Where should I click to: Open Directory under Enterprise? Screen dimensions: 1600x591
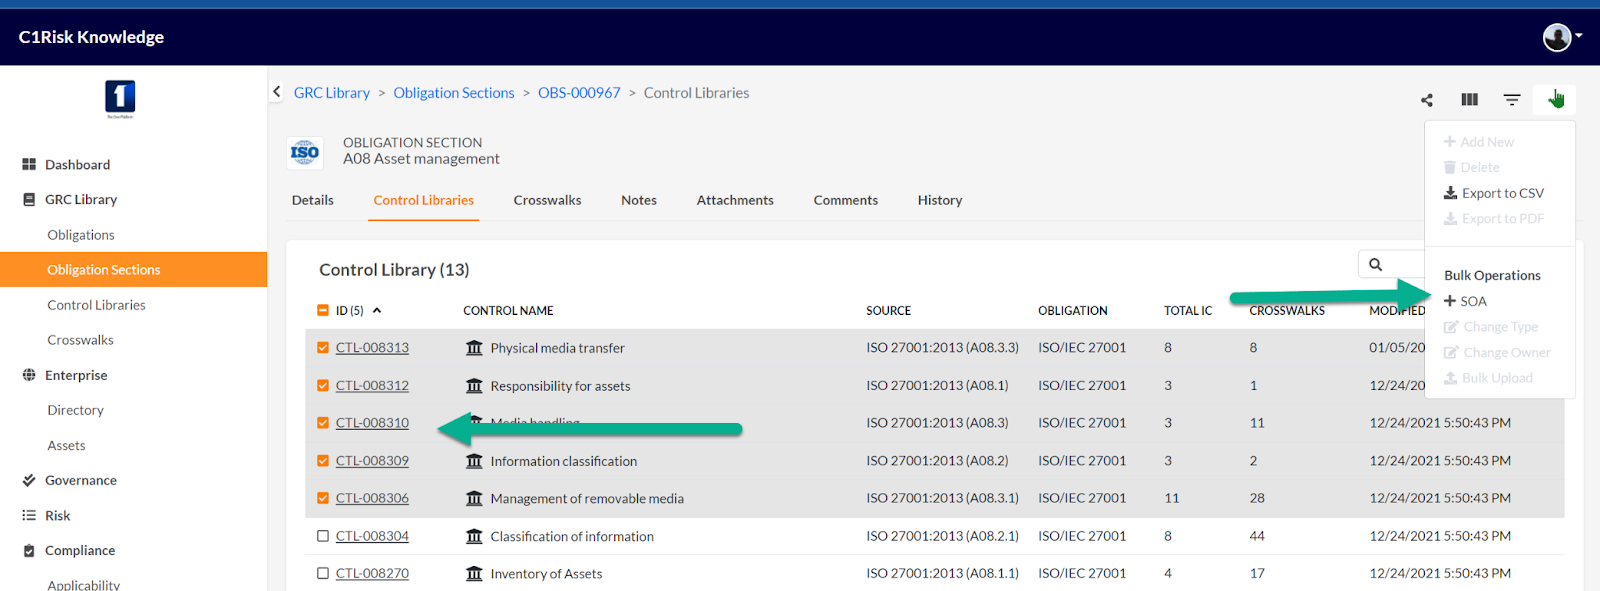[75, 410]
